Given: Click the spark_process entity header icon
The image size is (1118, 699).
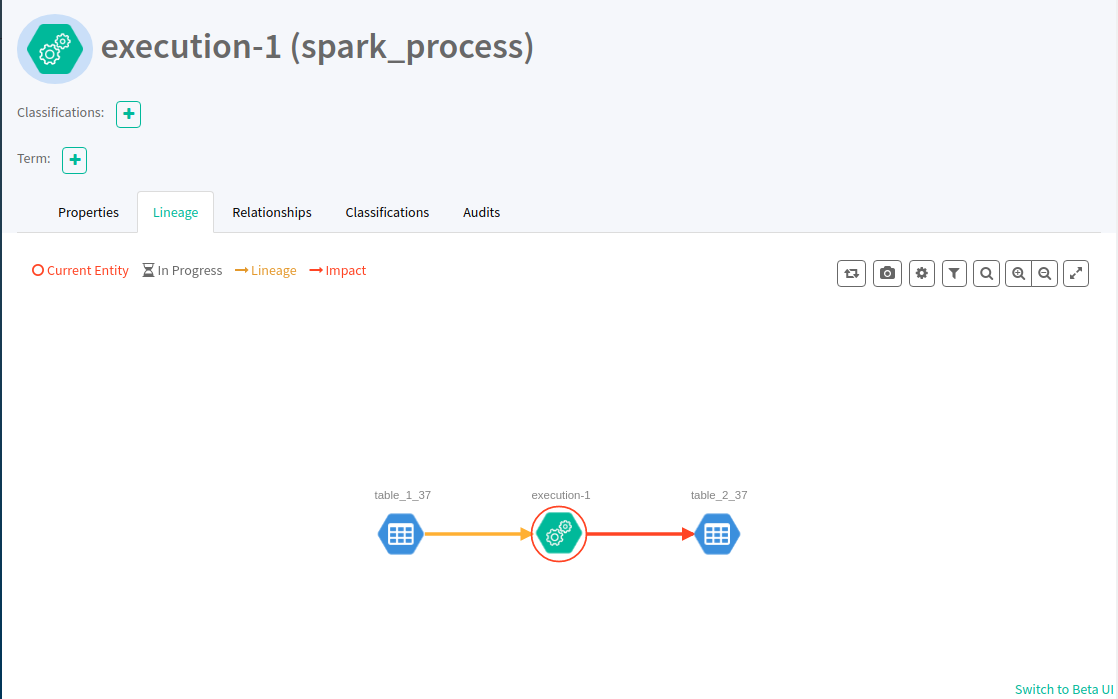Looking at the screenshot, I should (55, 49).
